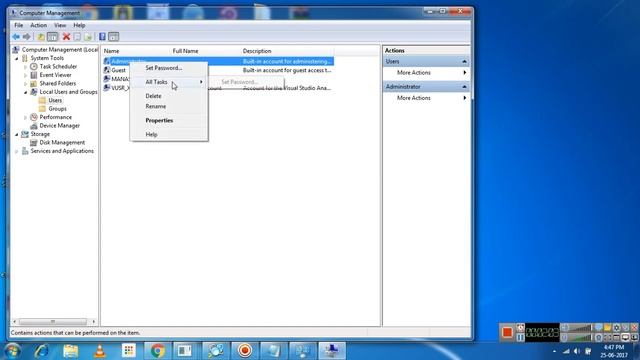This screenshot has width=640, height=360.
Task: Select the Groups folder in the tree
Action: pos(57,109)
